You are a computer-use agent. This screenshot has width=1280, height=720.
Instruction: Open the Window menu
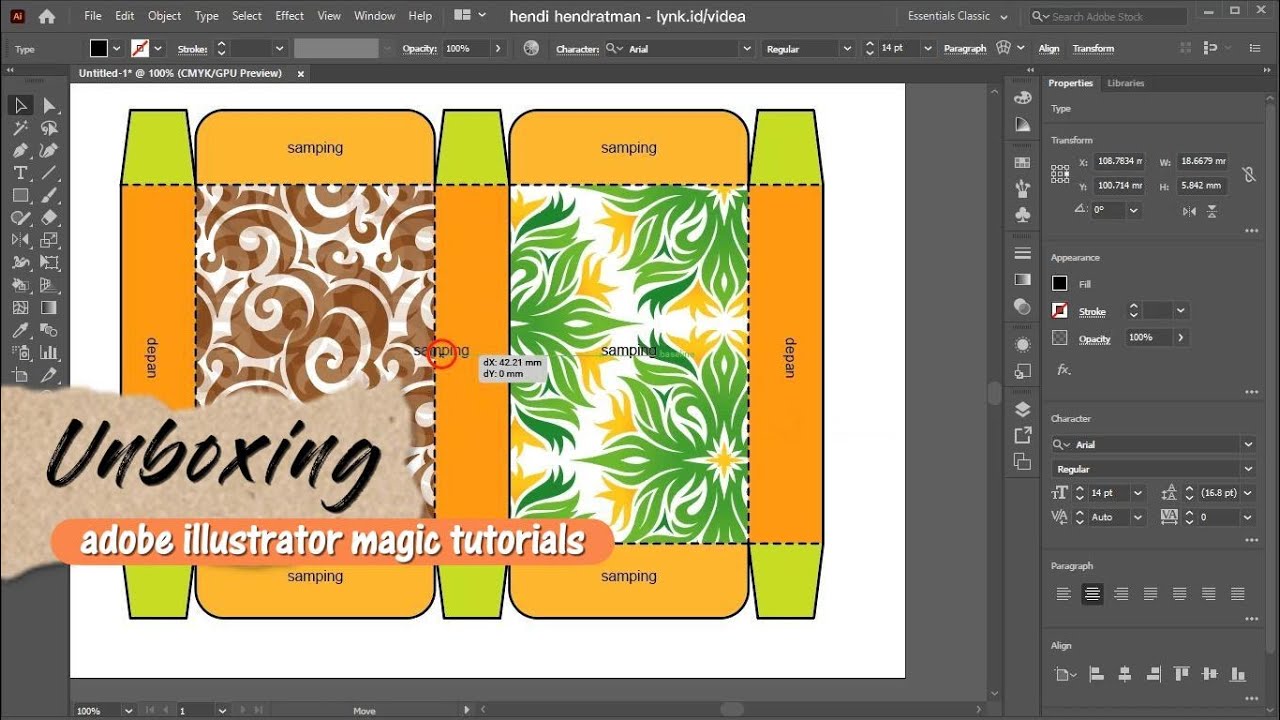tap(375, 16)
